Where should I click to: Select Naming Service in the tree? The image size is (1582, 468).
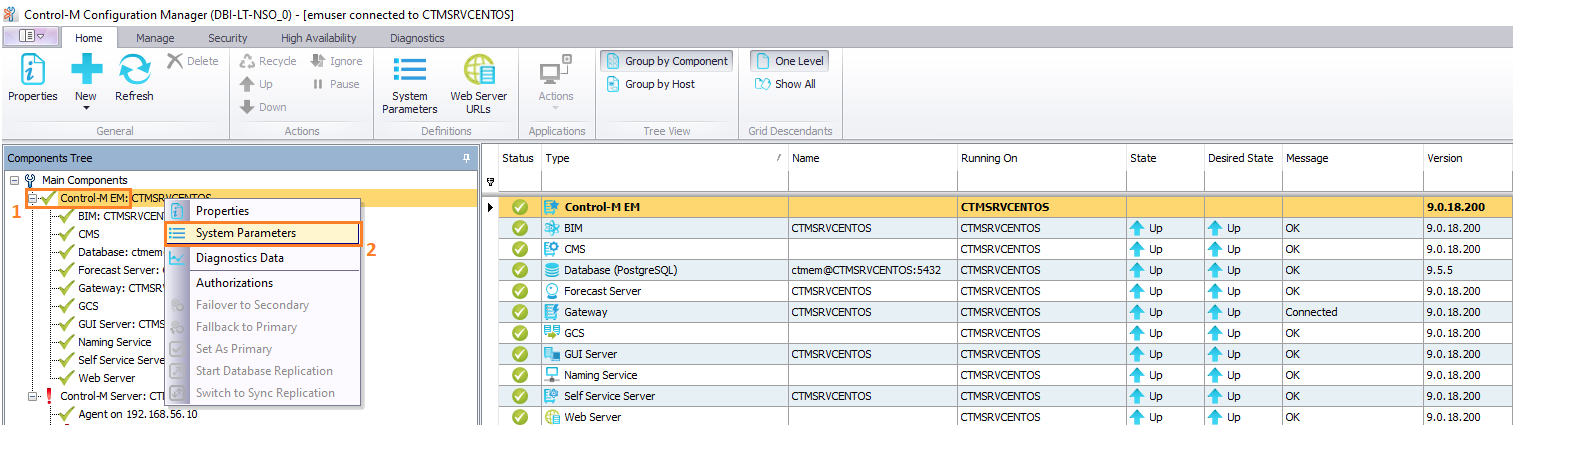click(115, 342)
